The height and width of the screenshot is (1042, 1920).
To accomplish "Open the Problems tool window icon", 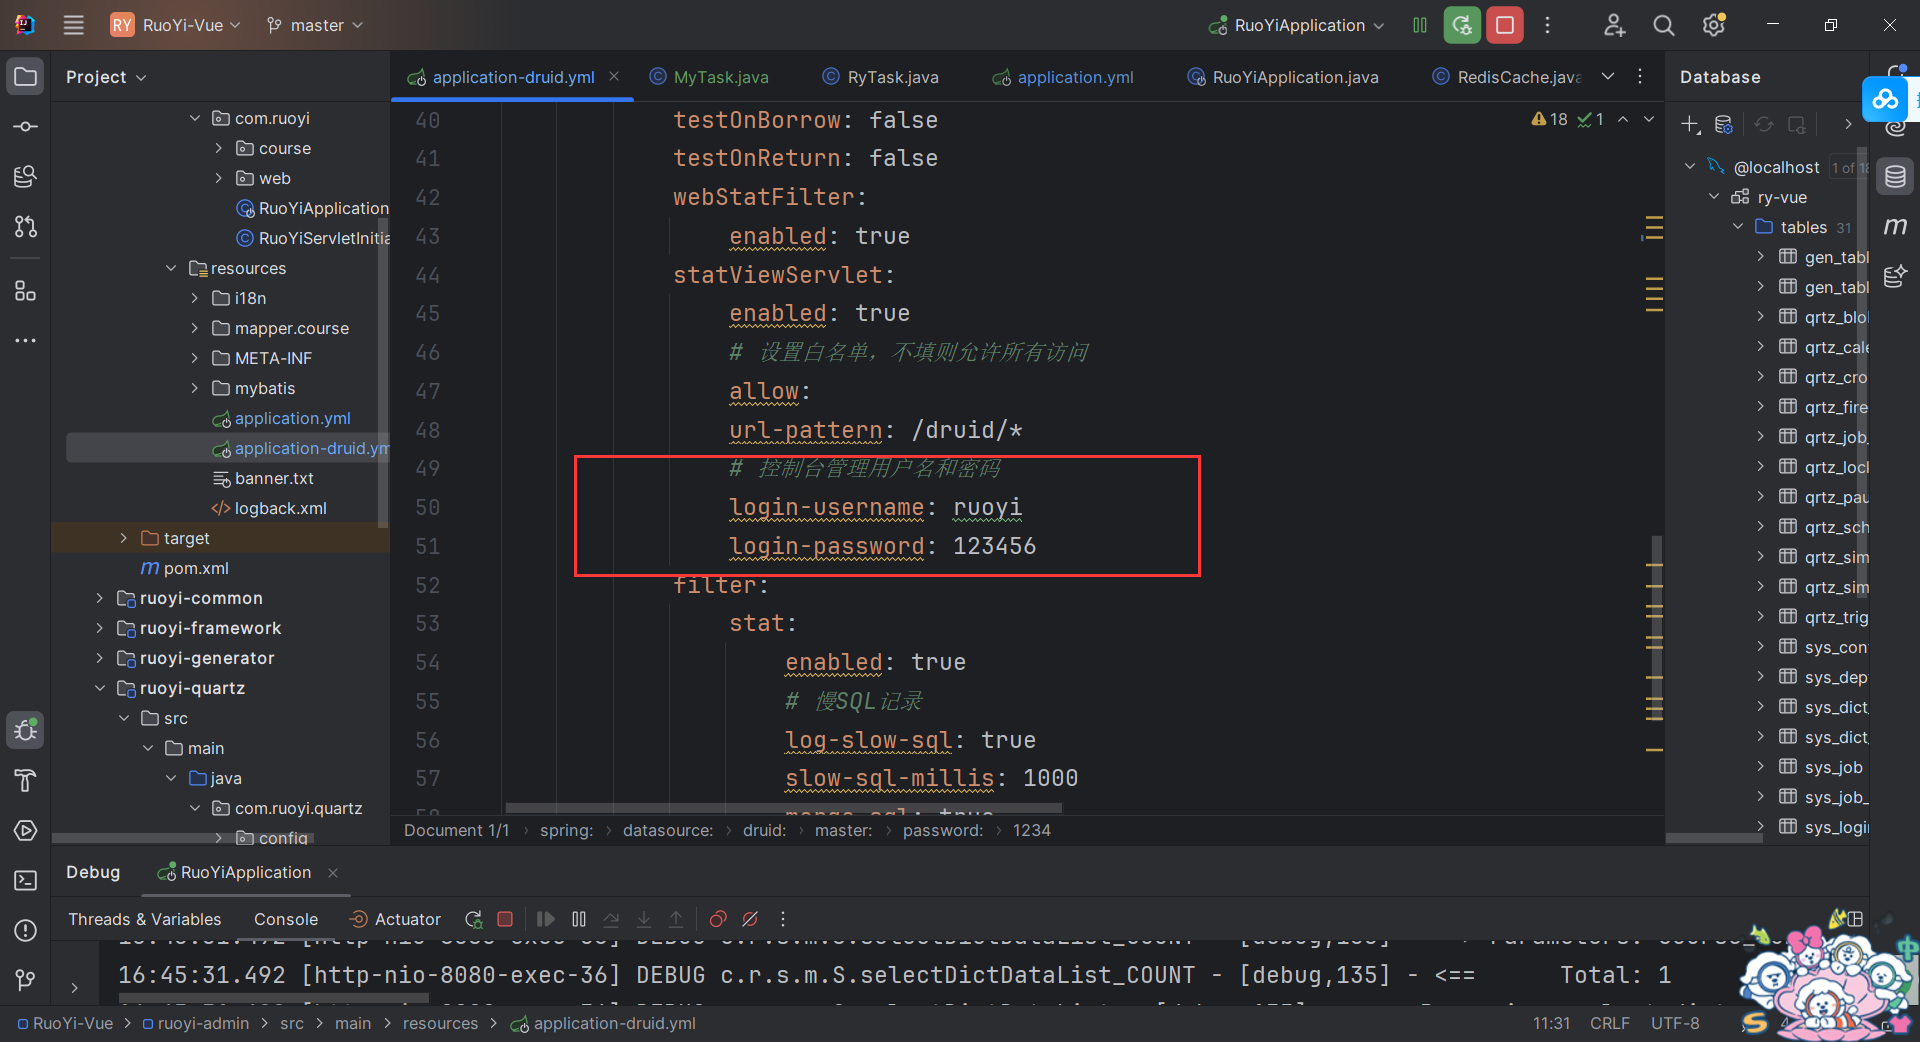I will click(x=26, y=930).
